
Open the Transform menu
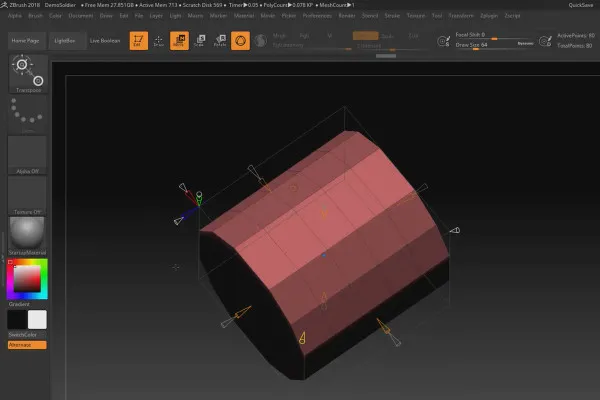461,16
